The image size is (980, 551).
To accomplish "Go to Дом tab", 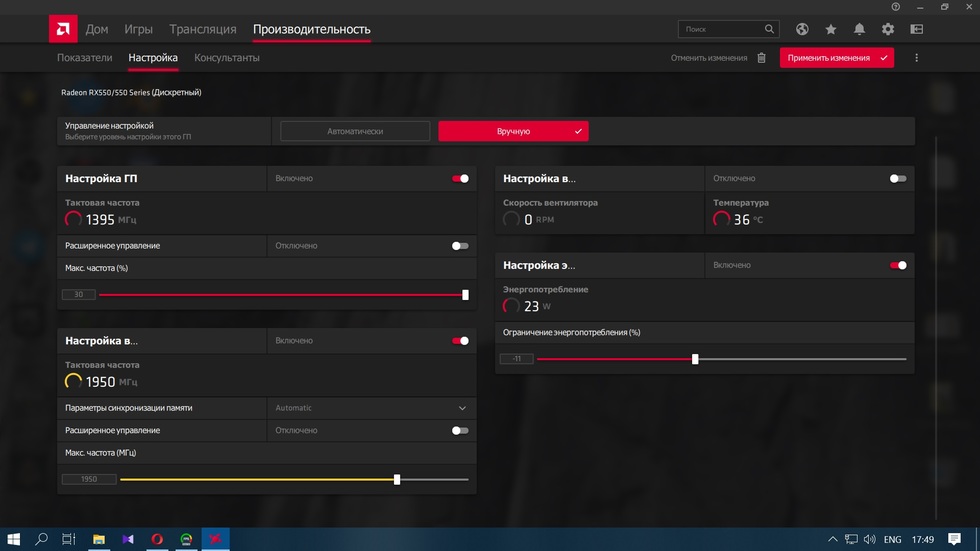I will point(97,29).
